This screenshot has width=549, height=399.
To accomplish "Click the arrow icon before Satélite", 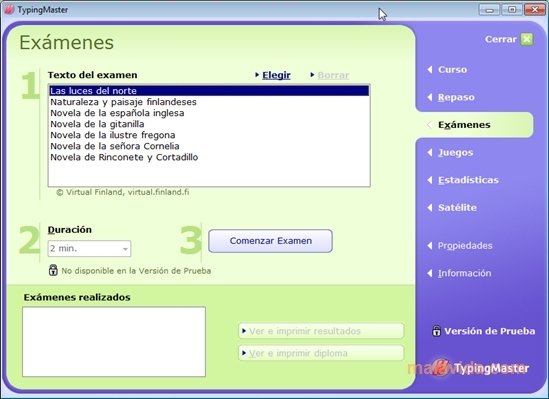I will 430,208.
